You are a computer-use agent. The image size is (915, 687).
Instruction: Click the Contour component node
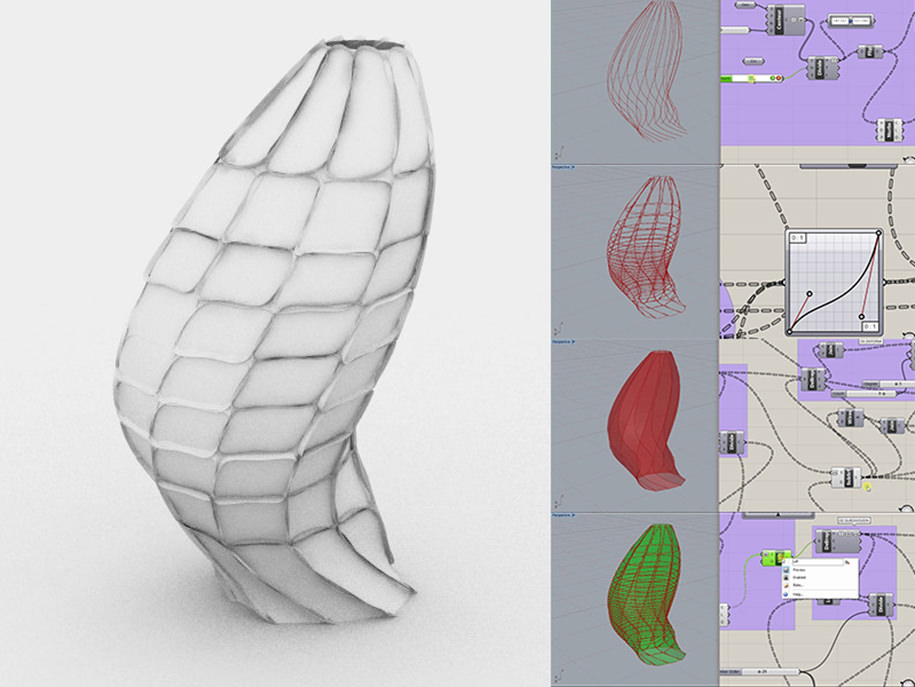pyautogui.click(x=781, y=19)
